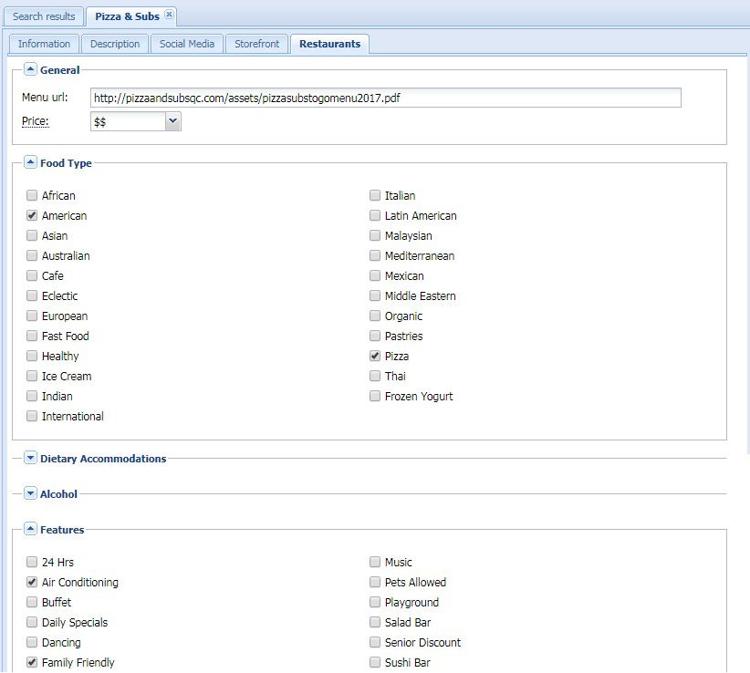The image size is (750, 673).
Task: Enable the Senior Discount feature
Action: point(375,642)
